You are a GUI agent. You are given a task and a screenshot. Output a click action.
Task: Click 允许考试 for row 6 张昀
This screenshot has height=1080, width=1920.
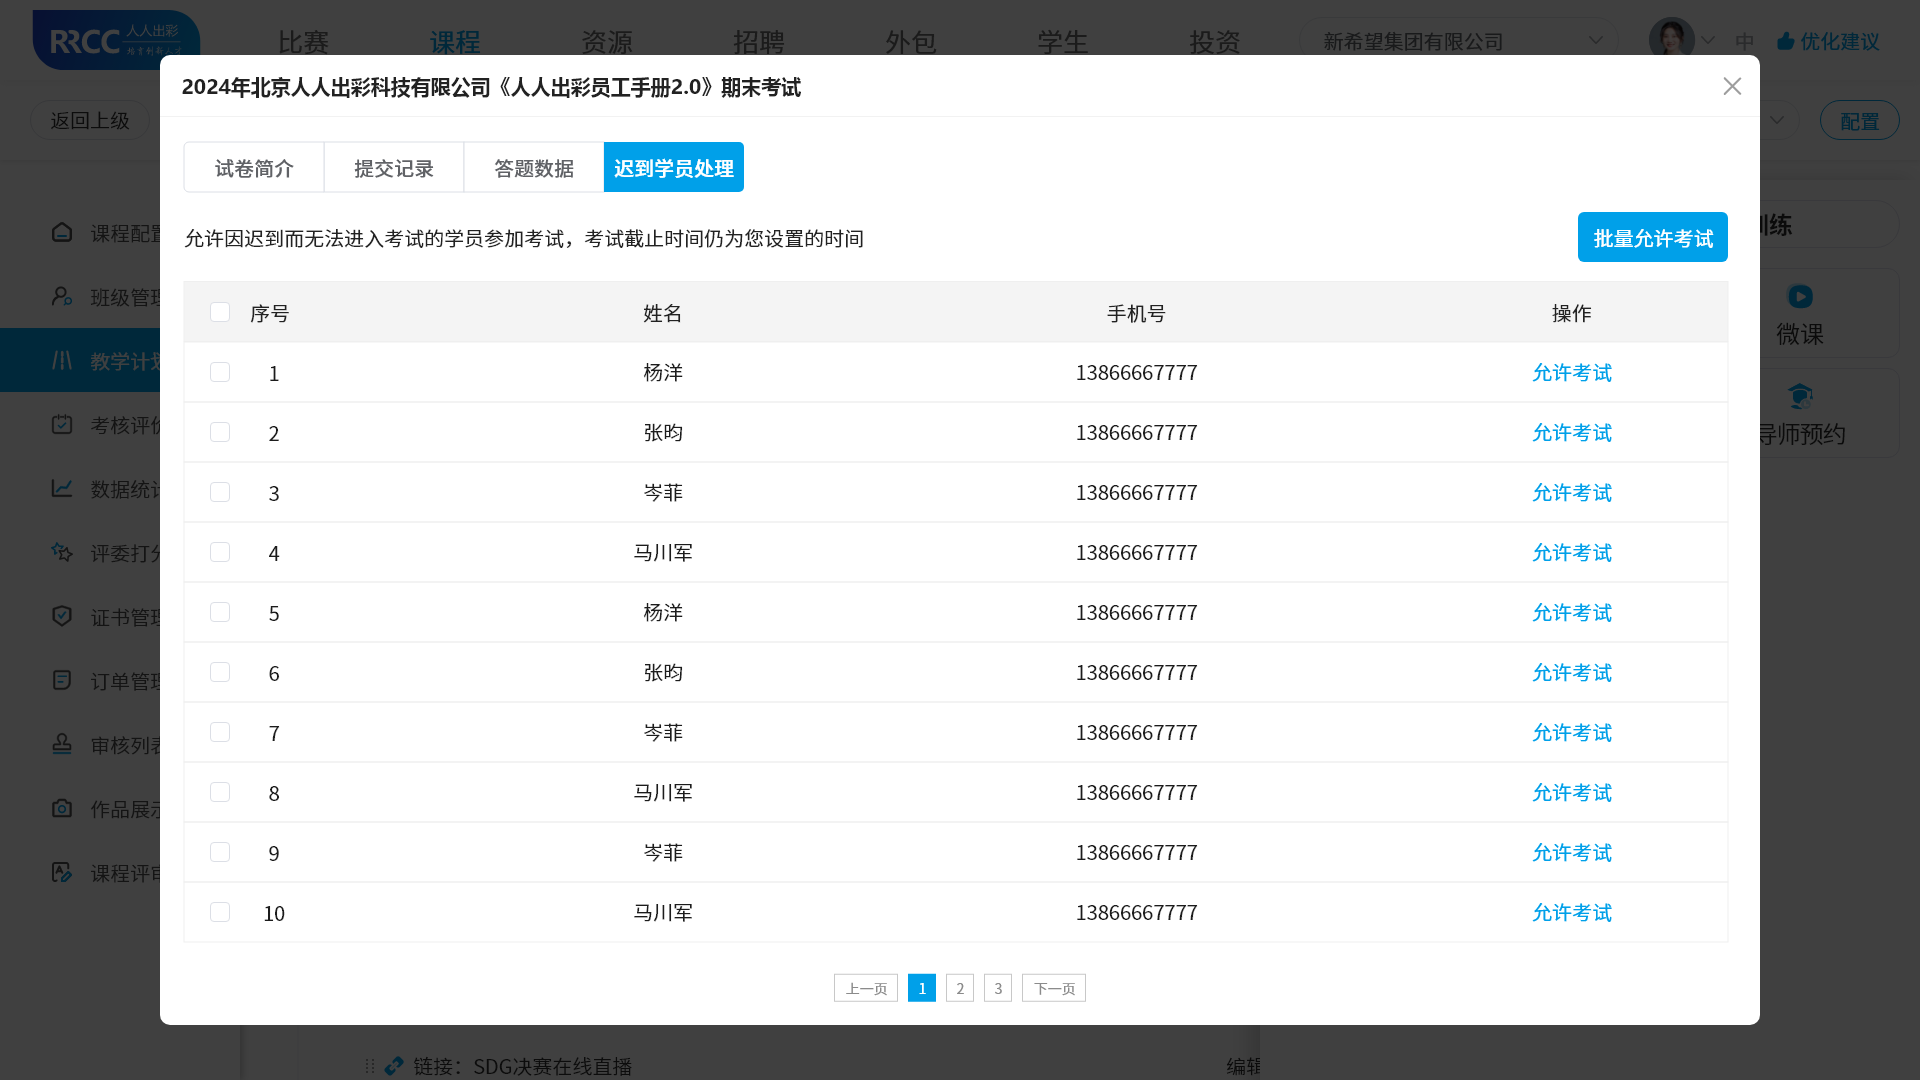(1572, 672)
